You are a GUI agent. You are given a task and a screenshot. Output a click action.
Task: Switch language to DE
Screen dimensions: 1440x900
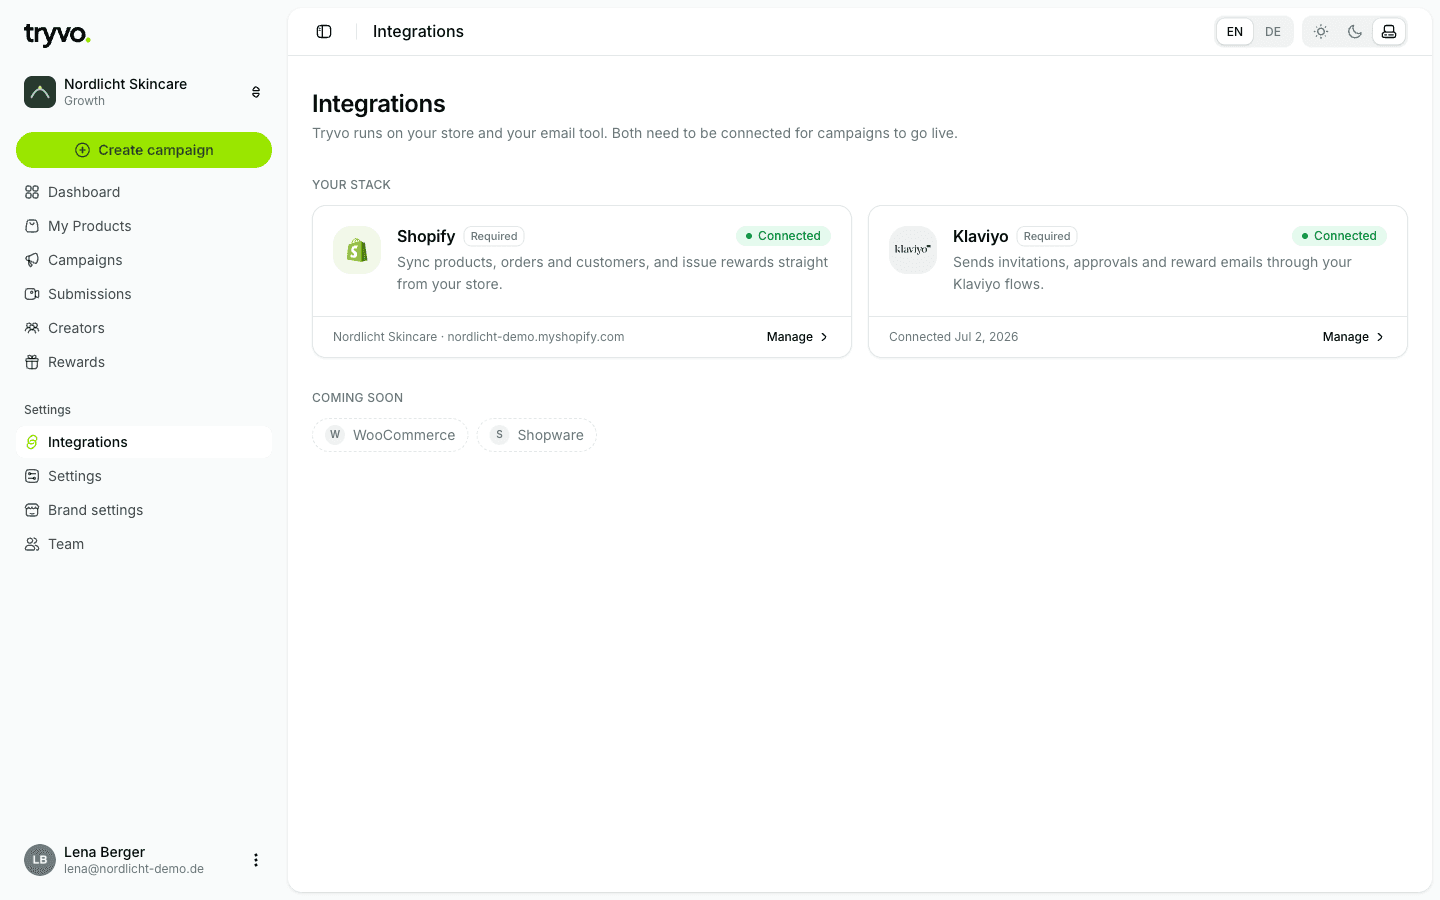[1273, 32]
